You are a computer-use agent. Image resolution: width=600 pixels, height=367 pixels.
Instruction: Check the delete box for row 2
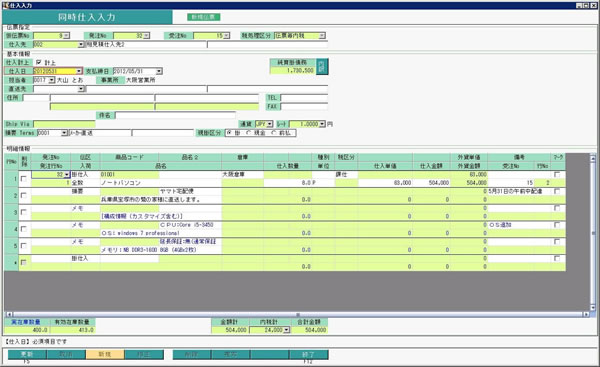pyautogui.click(x=24, y=196)
